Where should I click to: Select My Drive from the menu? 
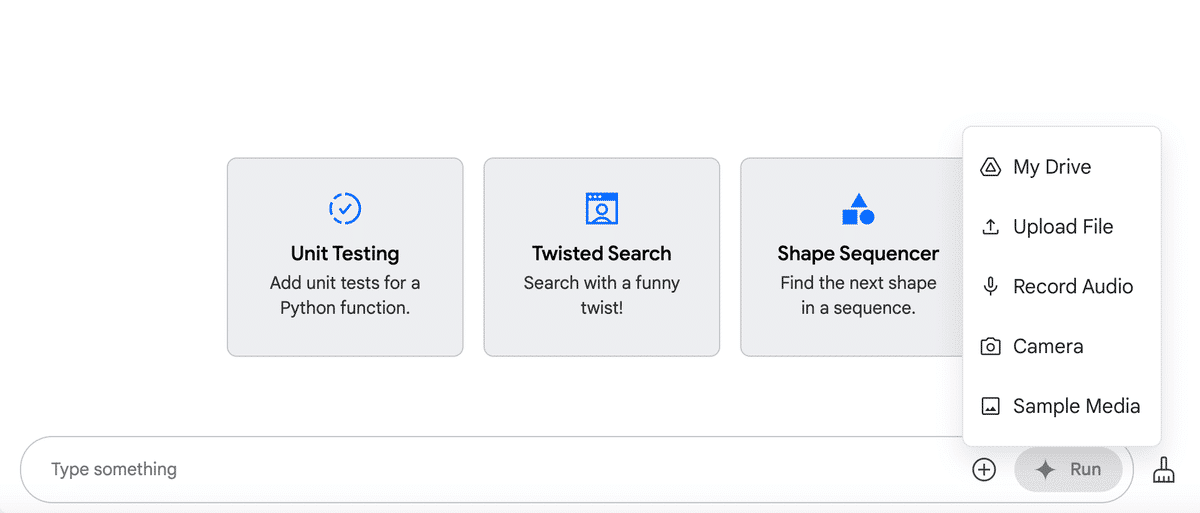1051,167
